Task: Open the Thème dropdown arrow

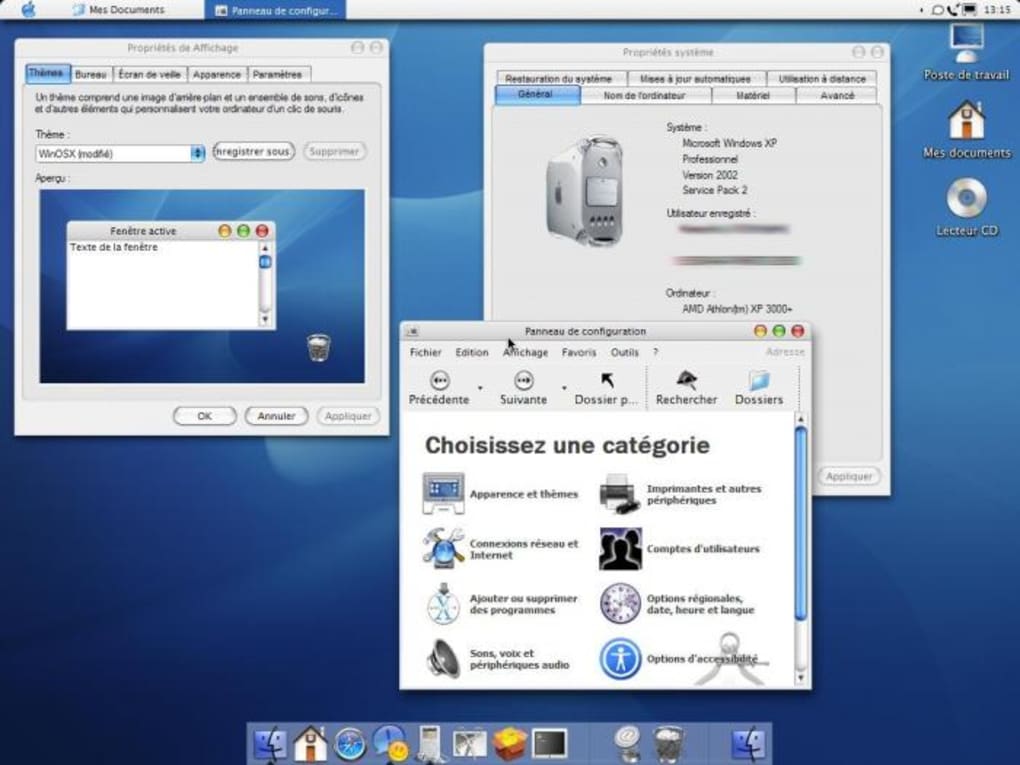Action: point(196,153)
